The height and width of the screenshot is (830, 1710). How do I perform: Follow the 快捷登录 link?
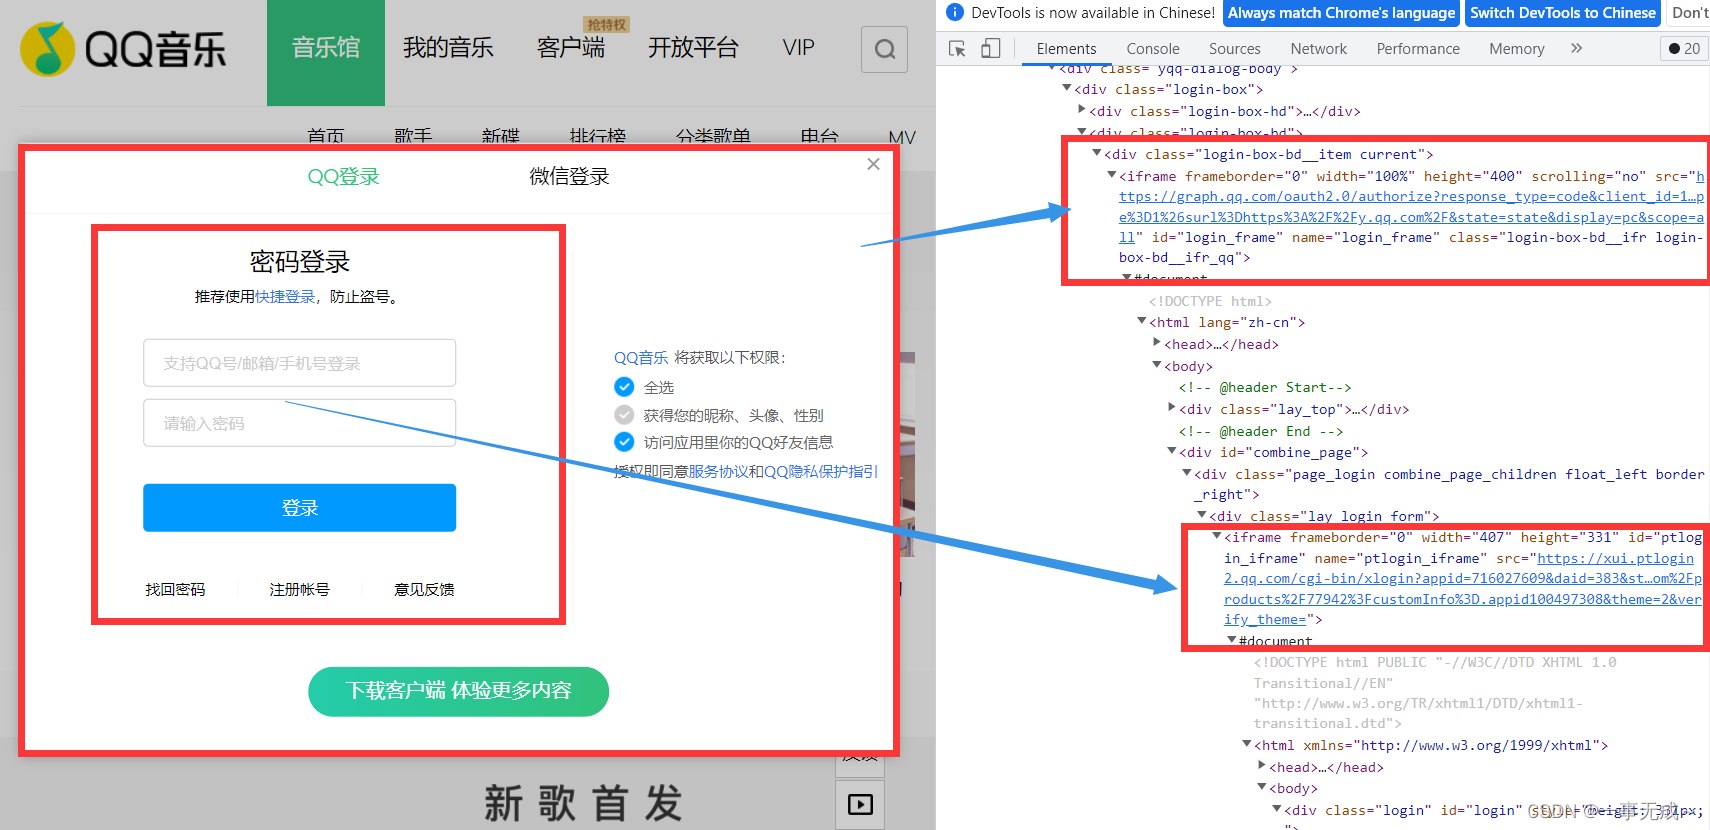pyautogui.click(x=285, y=297)
